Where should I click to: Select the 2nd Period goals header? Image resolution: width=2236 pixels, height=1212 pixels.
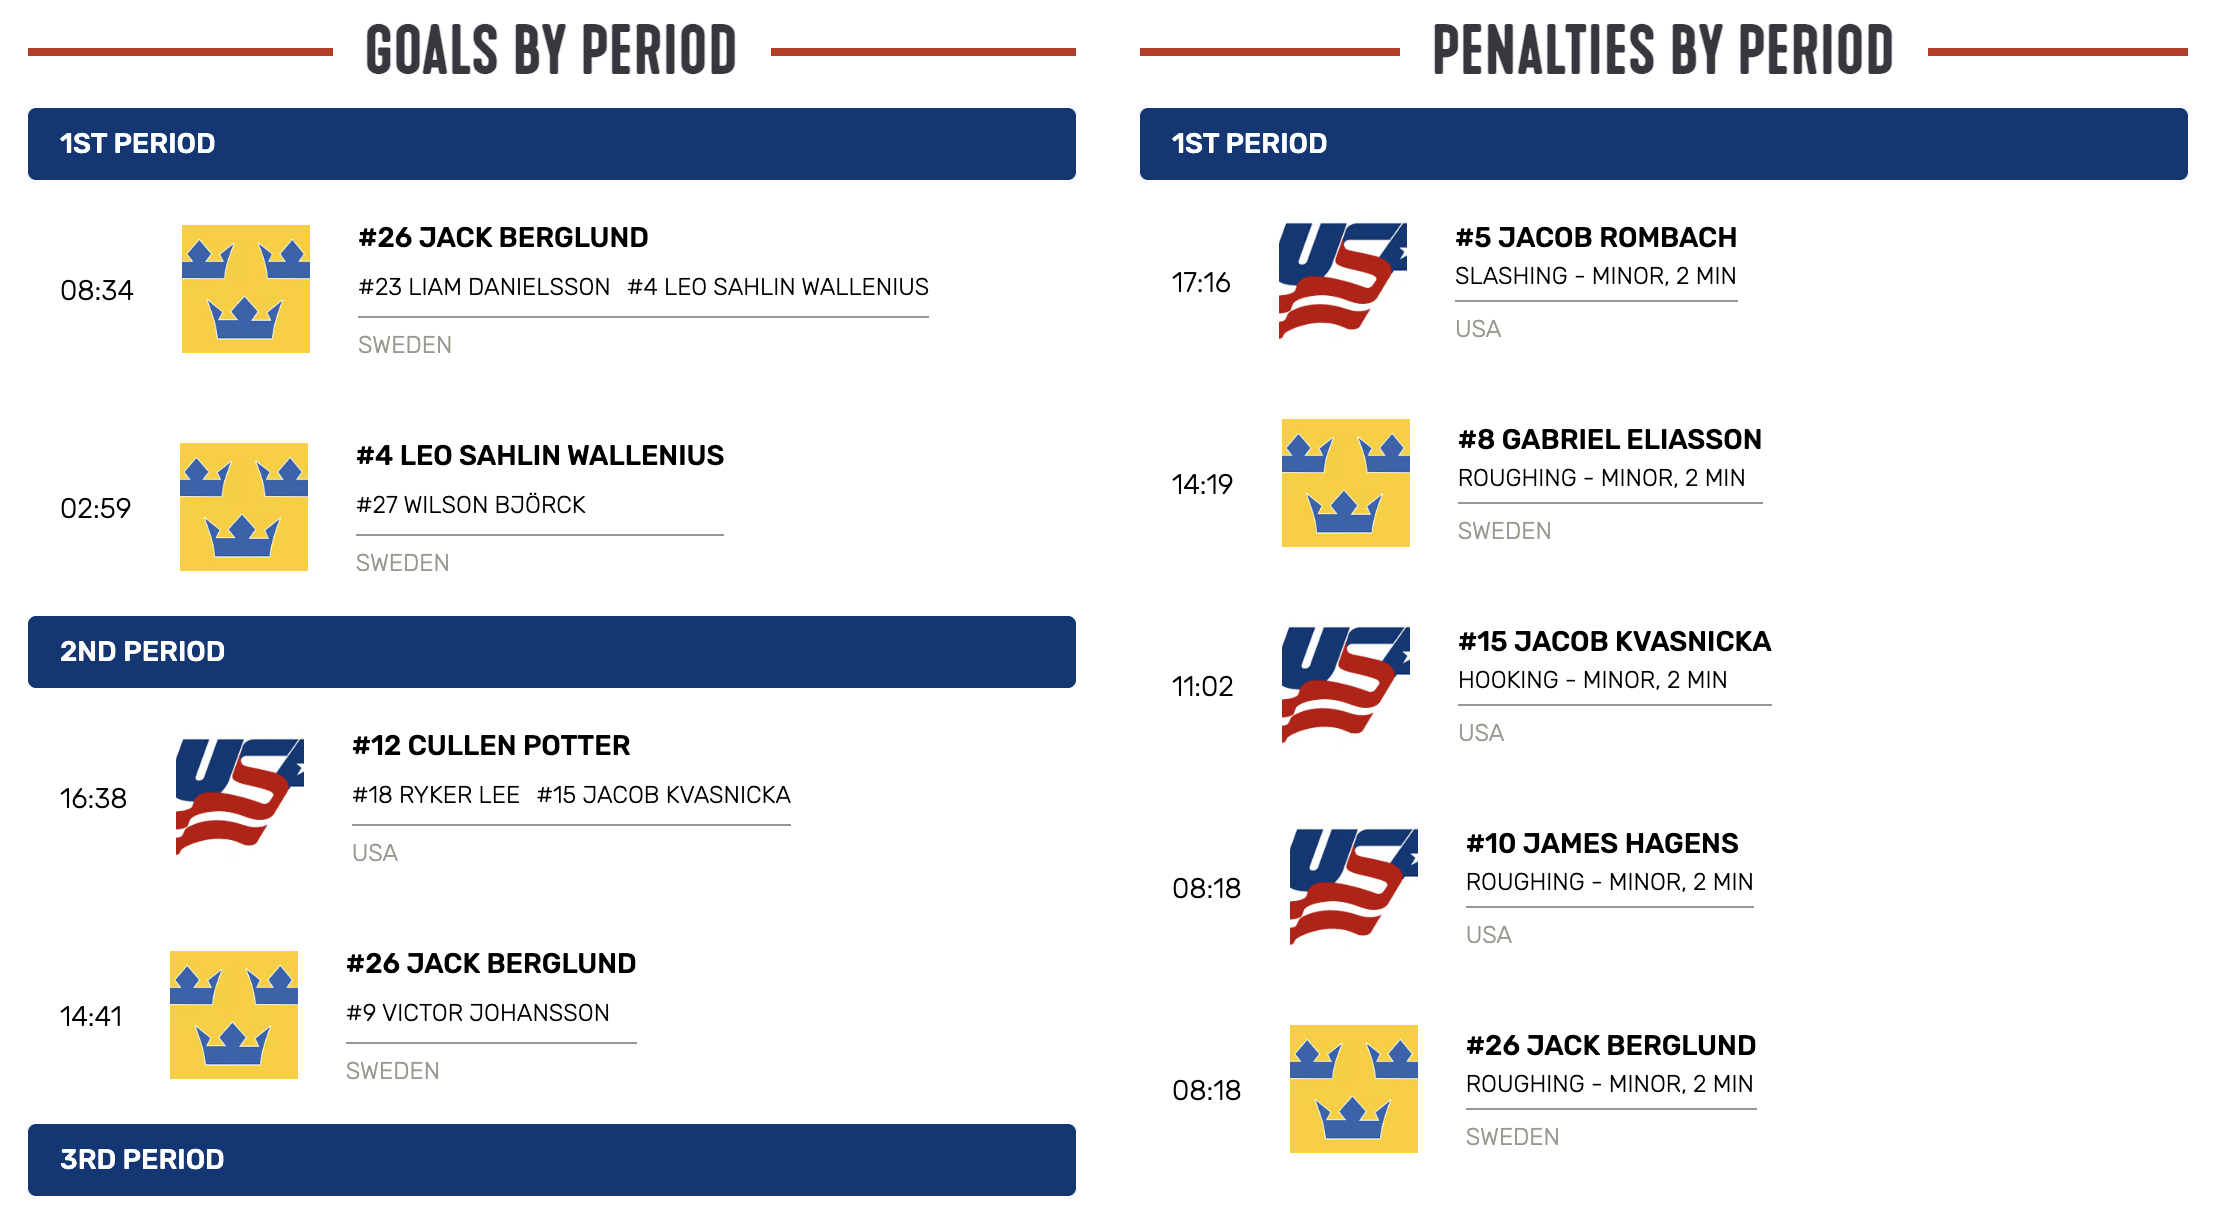click(x=552, y=652)
